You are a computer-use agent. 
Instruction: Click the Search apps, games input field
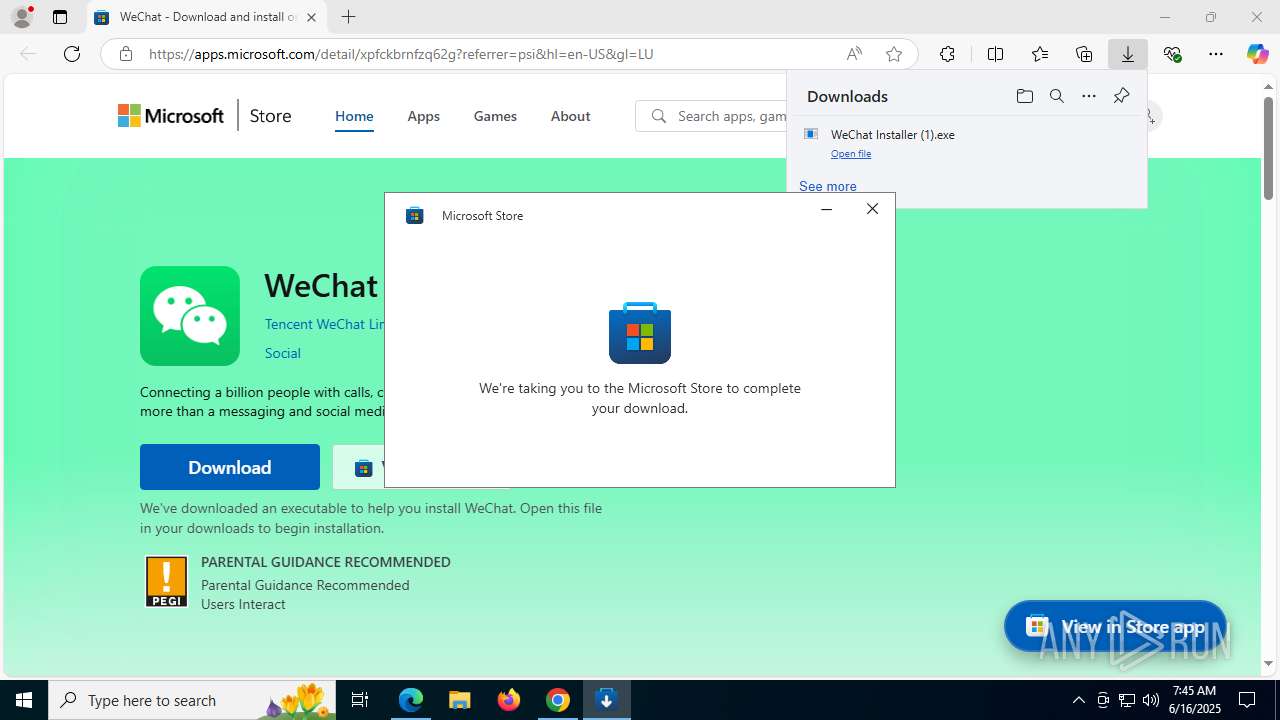coord(711,116)
